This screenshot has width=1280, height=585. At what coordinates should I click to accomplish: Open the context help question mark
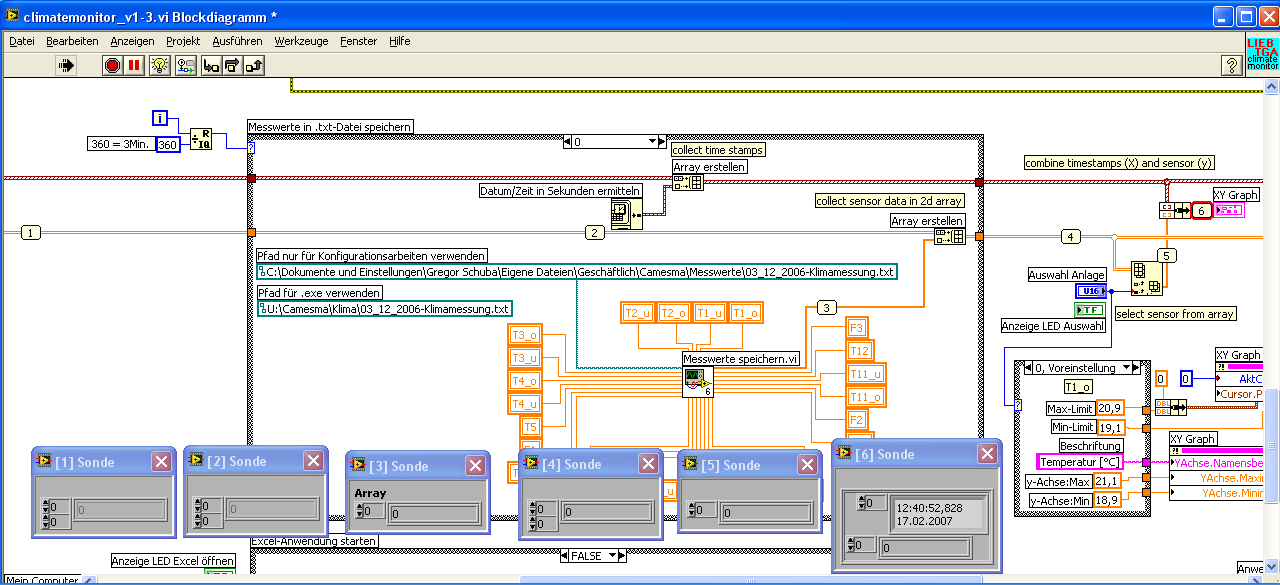(x=1232, y=65)
